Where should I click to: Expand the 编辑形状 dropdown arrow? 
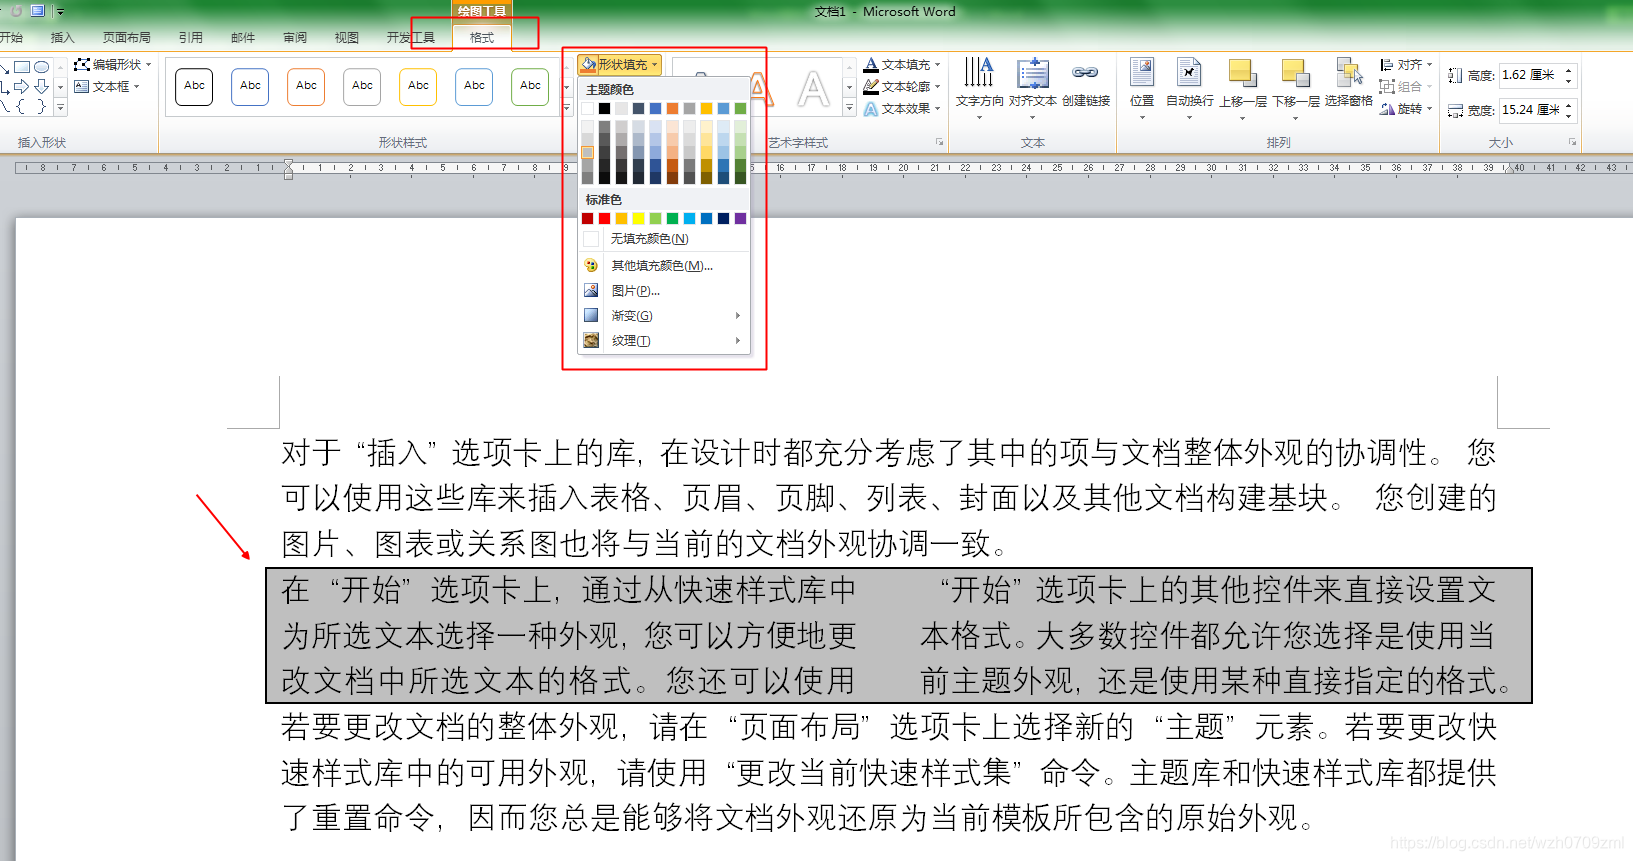coord(148,64)
